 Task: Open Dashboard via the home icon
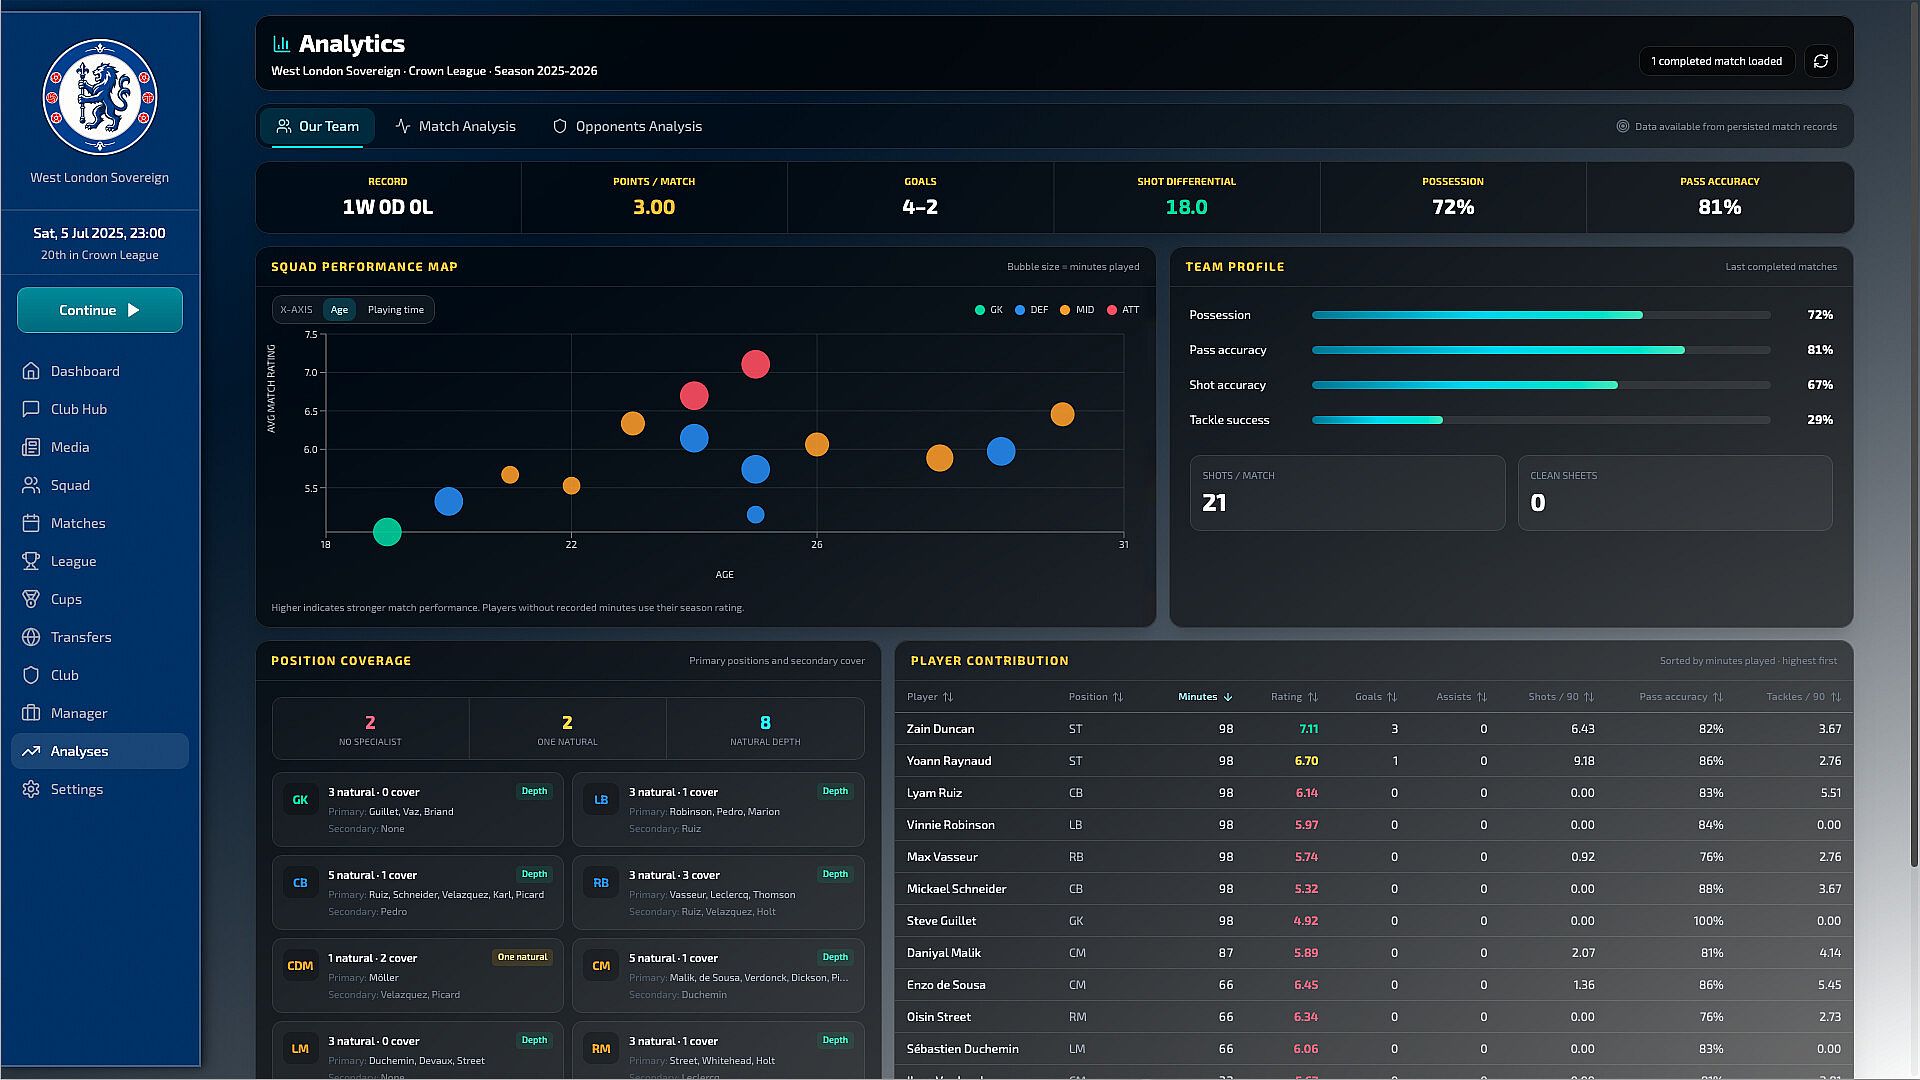31,371
